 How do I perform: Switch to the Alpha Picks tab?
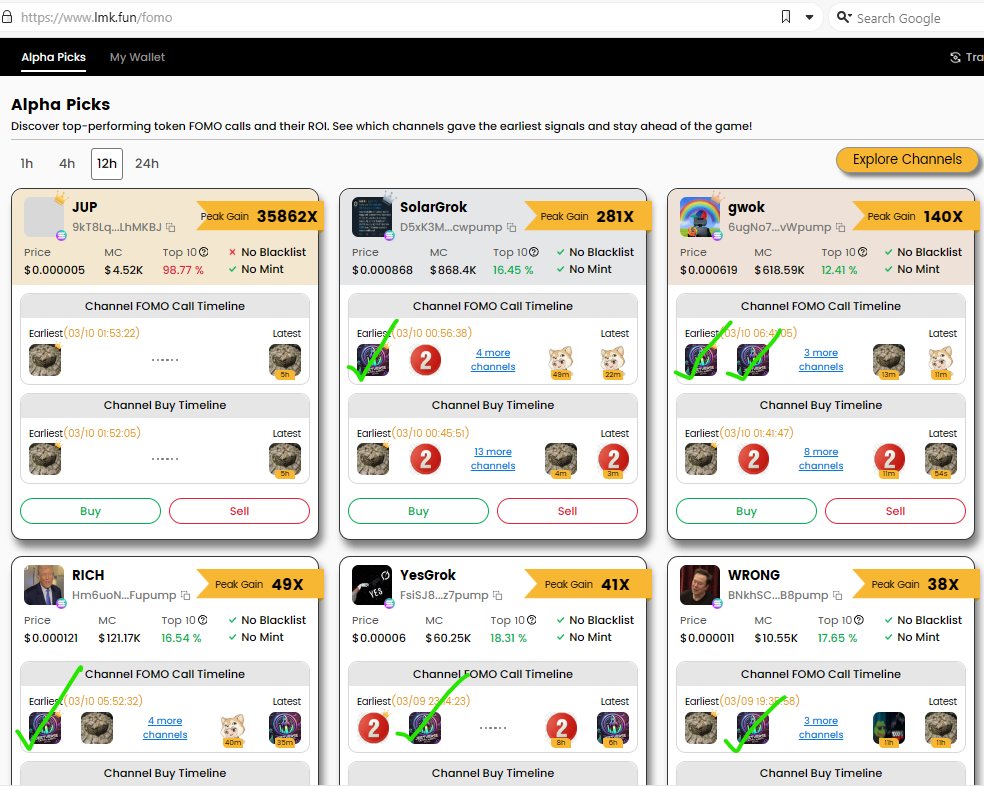coord(53,57)
